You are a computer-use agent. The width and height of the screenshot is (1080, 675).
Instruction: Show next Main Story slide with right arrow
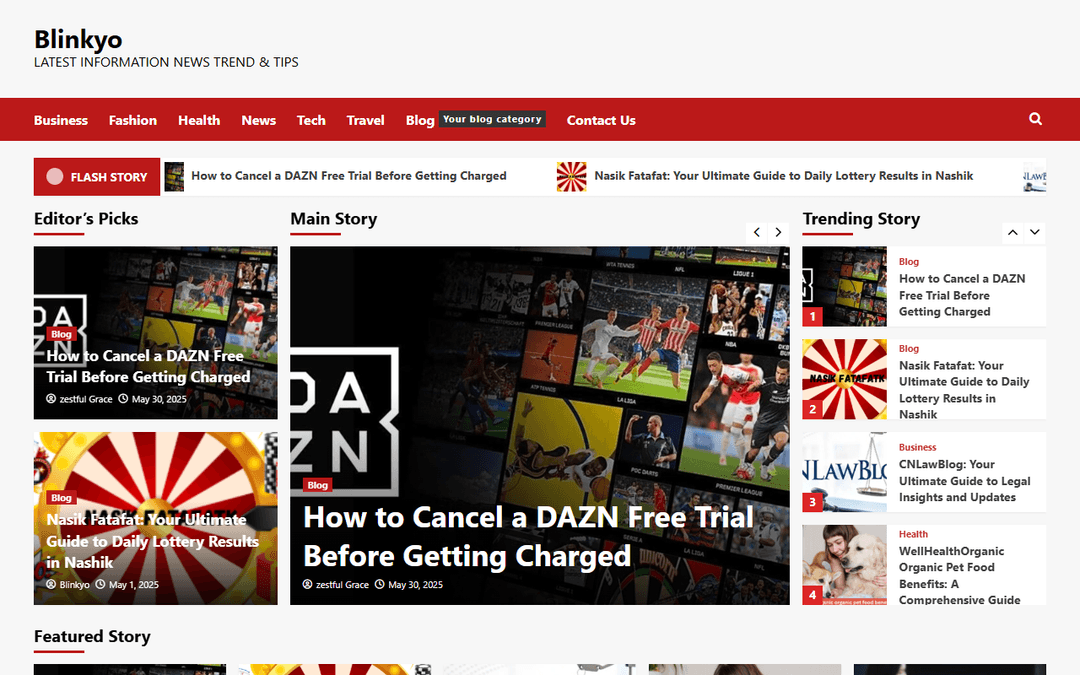[x=778, y=232]
